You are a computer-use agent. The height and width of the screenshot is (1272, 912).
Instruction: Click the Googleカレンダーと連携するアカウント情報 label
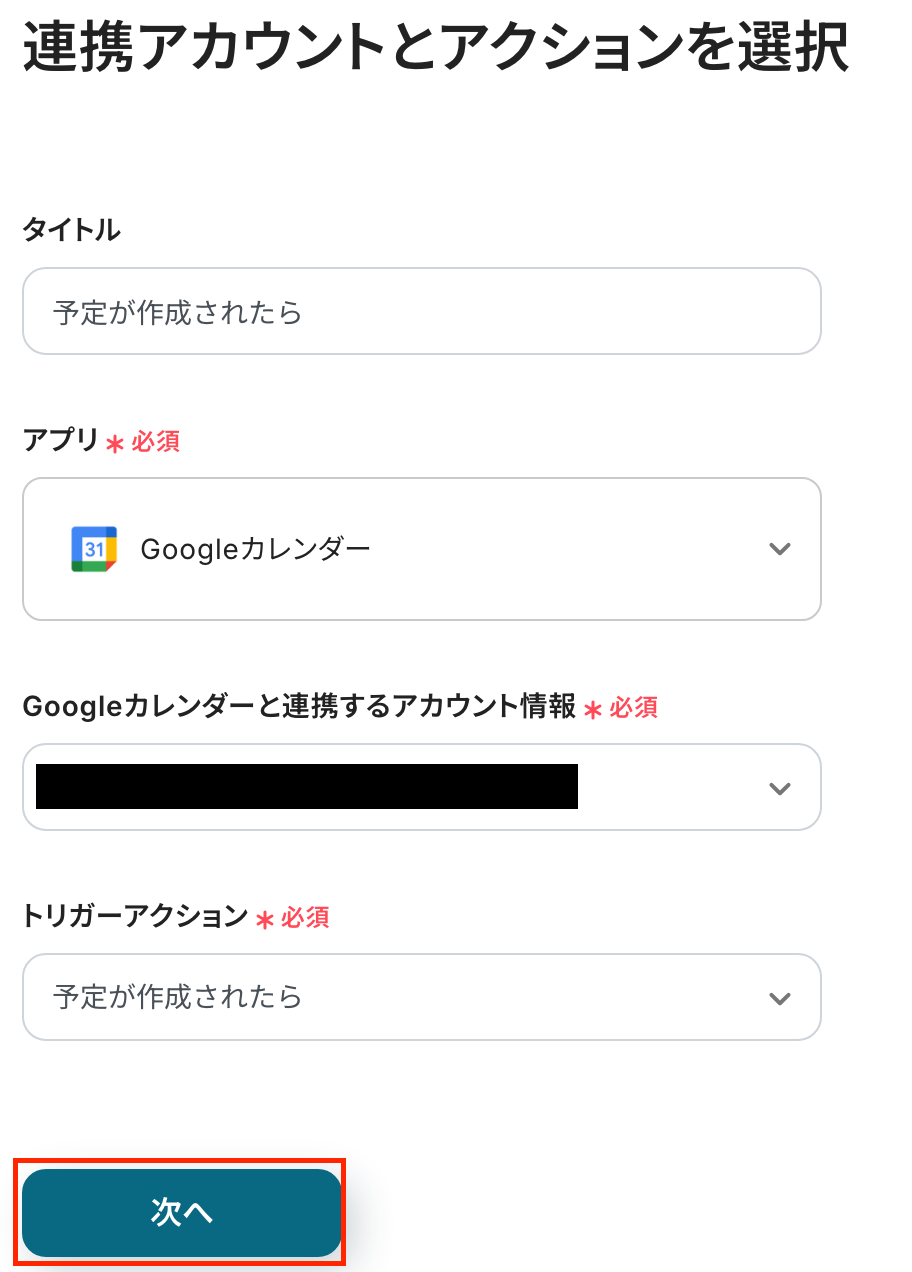[299, 707]
